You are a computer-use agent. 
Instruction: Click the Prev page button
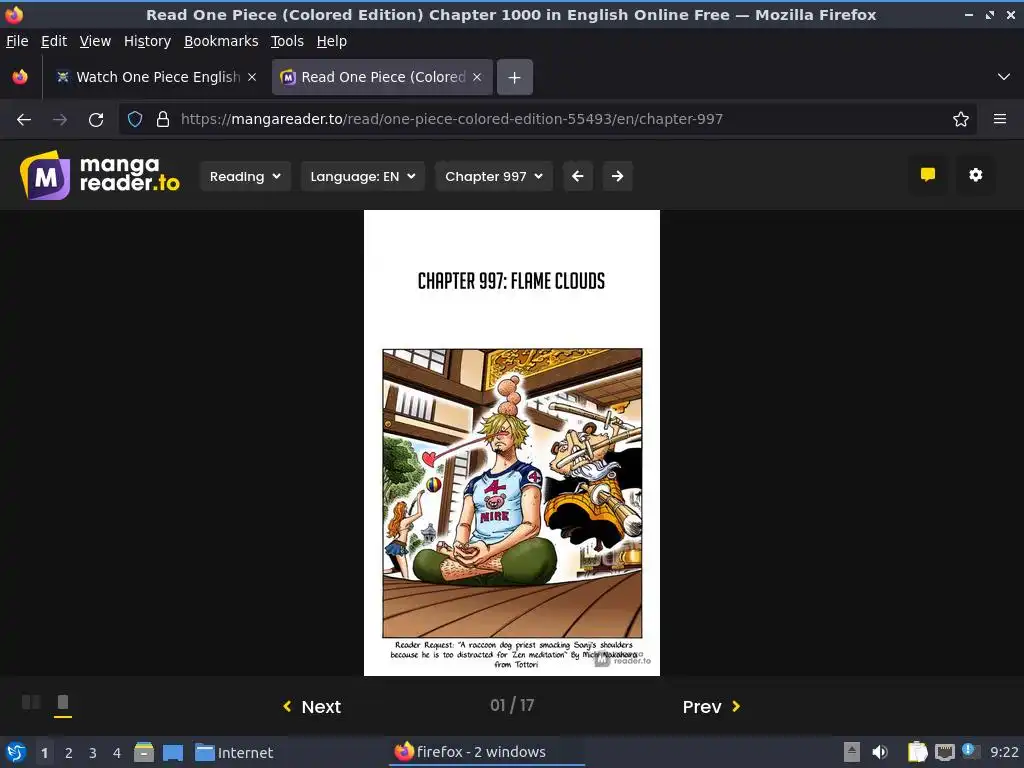tap(711, 707)
